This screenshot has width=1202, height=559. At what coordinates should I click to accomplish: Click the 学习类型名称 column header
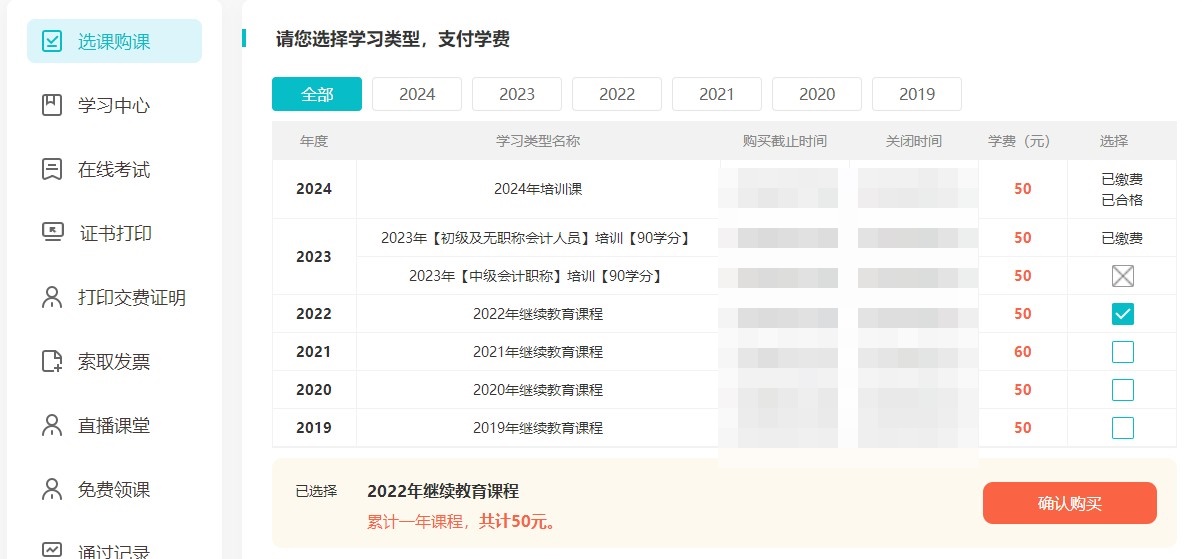(538, 141)
